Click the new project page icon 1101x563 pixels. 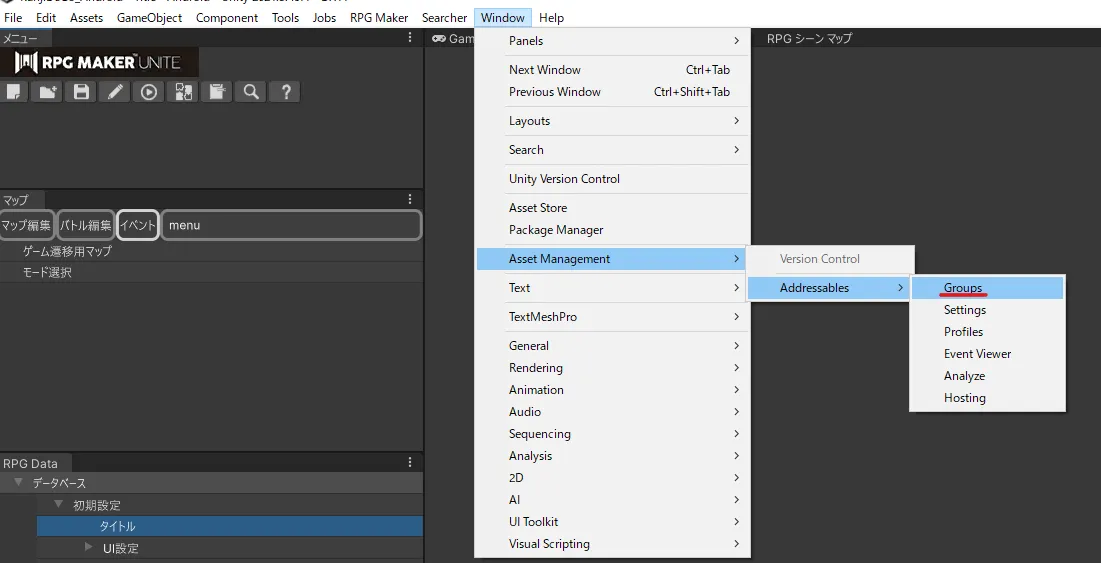coord(13,92)
